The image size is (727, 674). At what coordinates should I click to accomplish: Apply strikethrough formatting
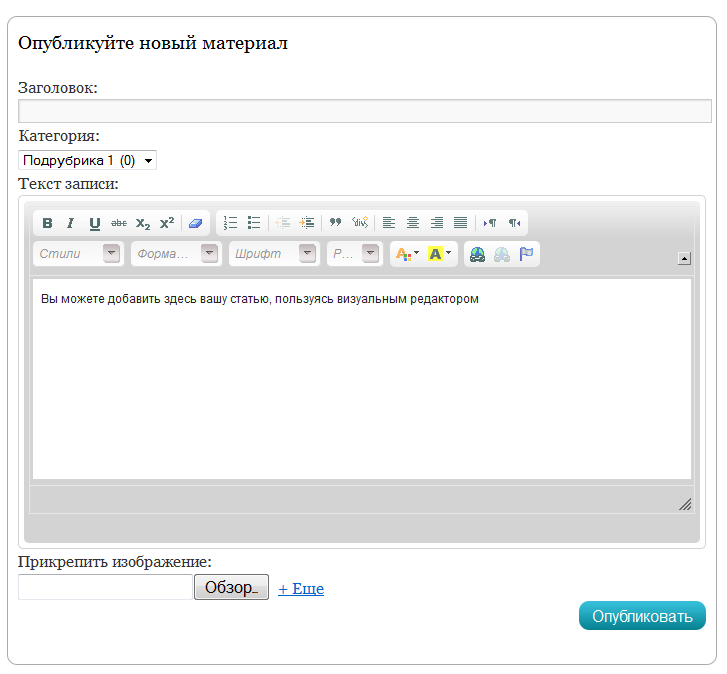point(119,223)
